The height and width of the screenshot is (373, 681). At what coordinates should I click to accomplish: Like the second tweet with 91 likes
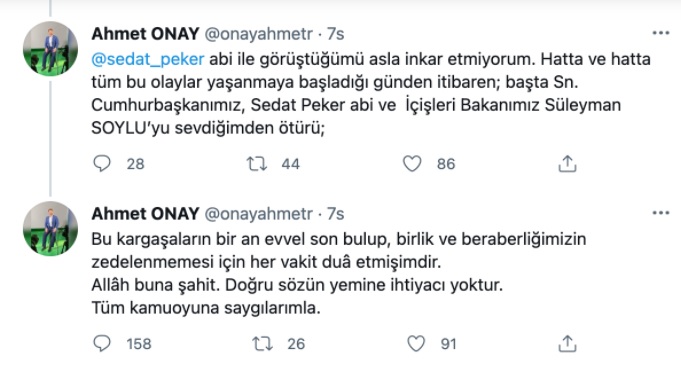(x=416, y=343)
